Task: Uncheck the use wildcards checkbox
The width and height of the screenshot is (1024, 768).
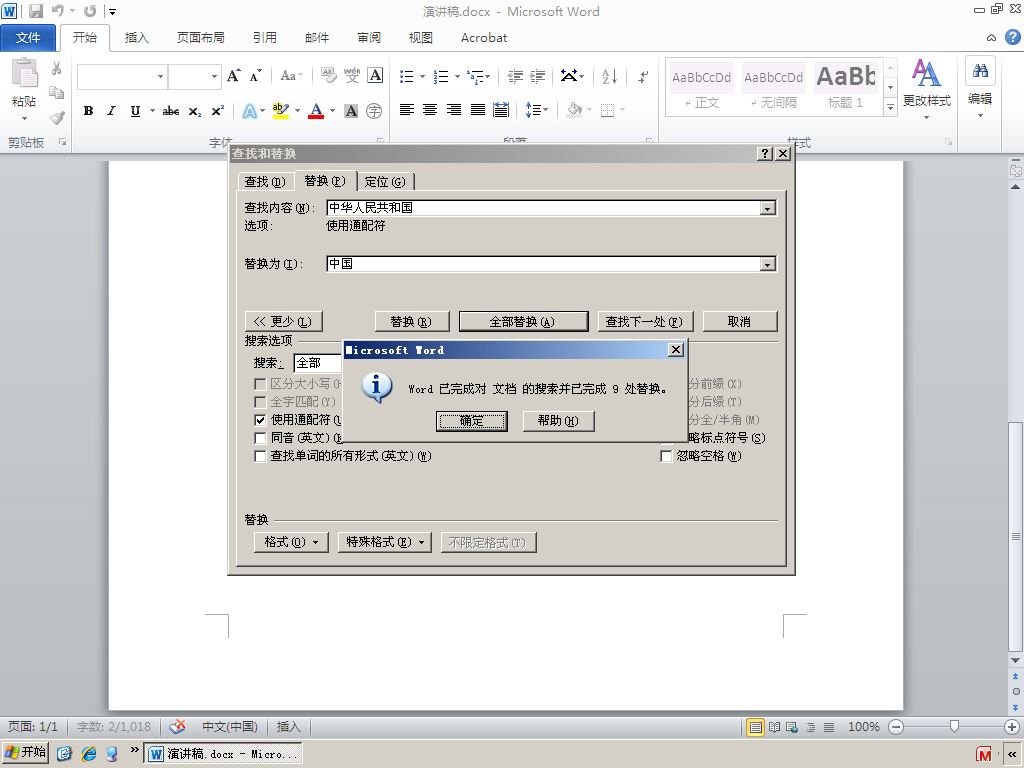Action: pyautogui.click(x=260, y=420)
